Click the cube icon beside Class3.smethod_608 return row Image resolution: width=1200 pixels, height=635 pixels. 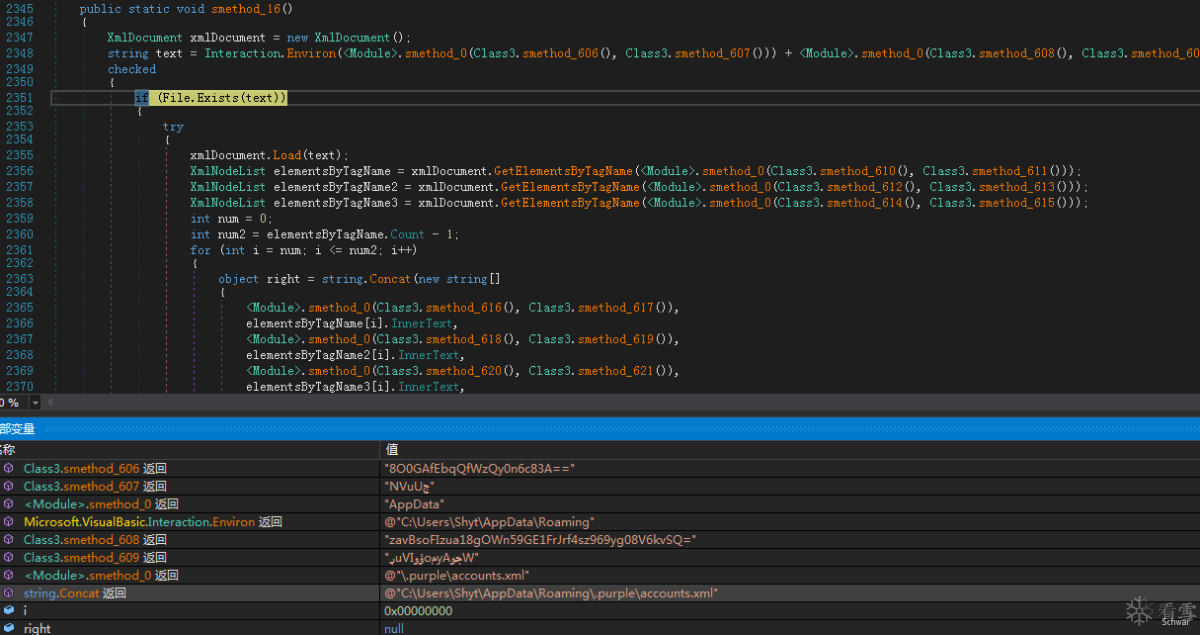9,539
